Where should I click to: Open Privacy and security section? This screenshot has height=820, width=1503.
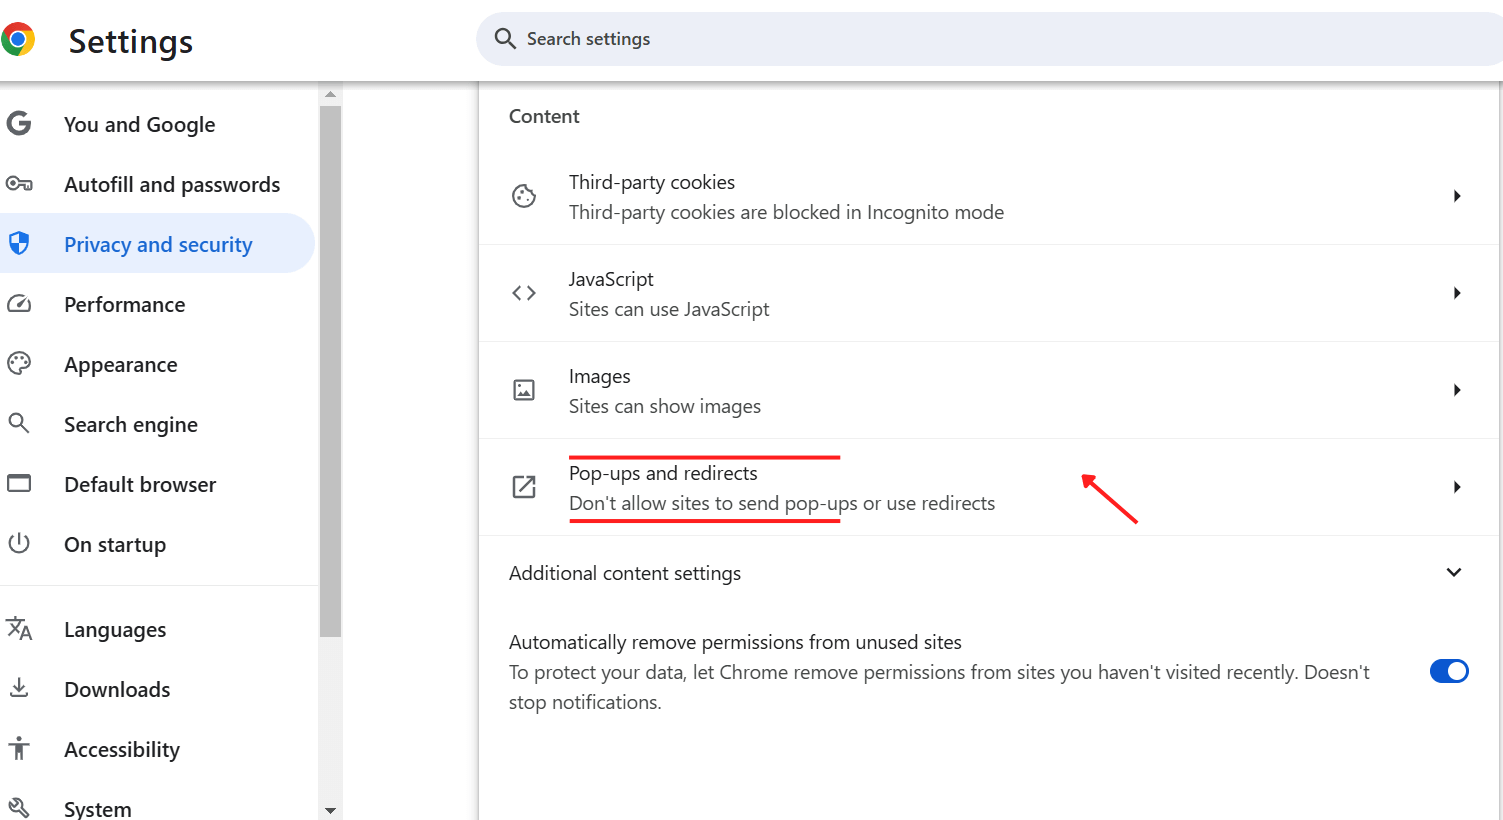coord(158,244)
